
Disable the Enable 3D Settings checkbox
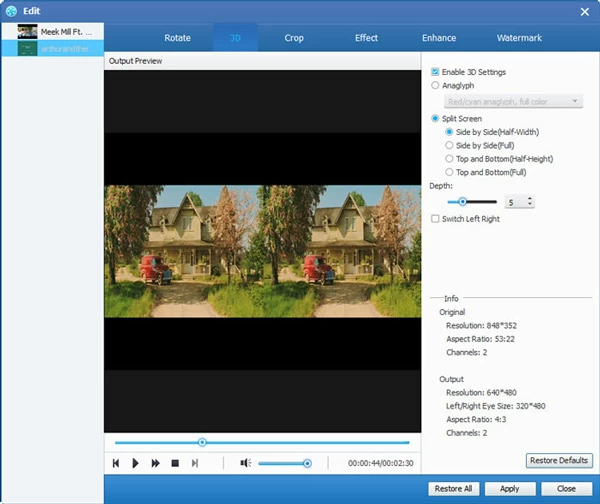[435, 73]
